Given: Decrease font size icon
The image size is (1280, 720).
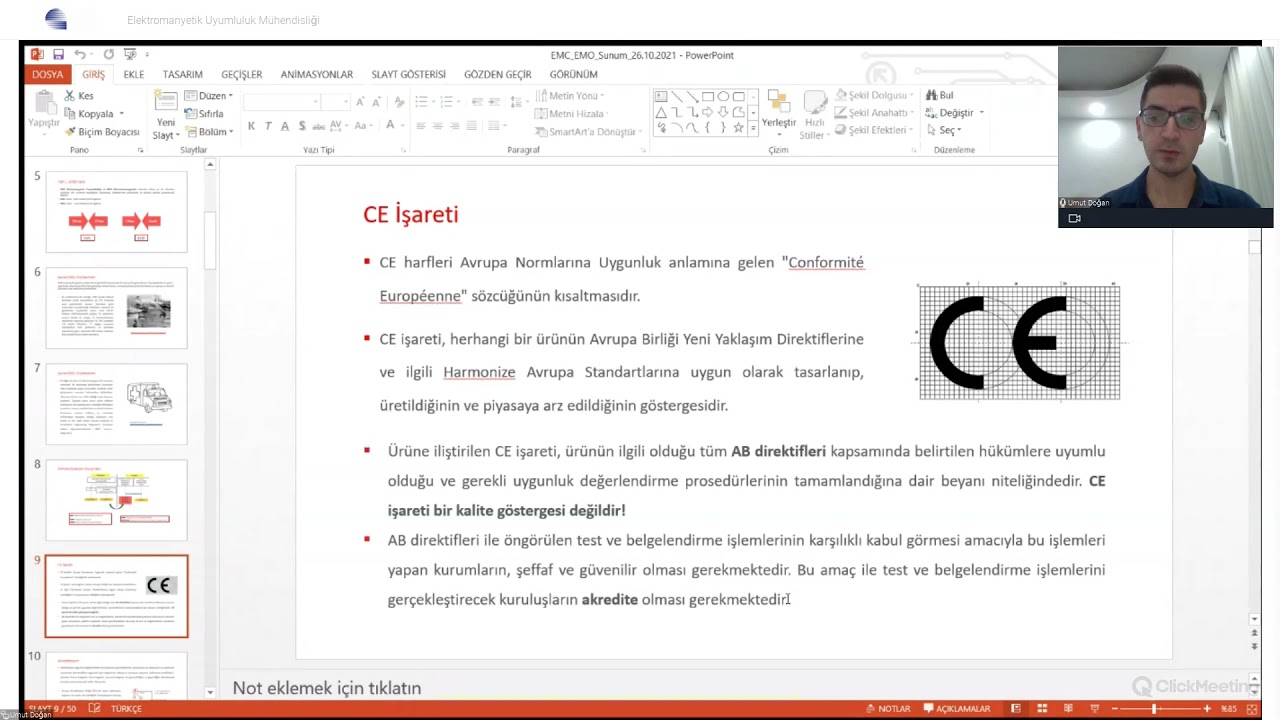Looking at the screenshot, I should pos(378,102).
